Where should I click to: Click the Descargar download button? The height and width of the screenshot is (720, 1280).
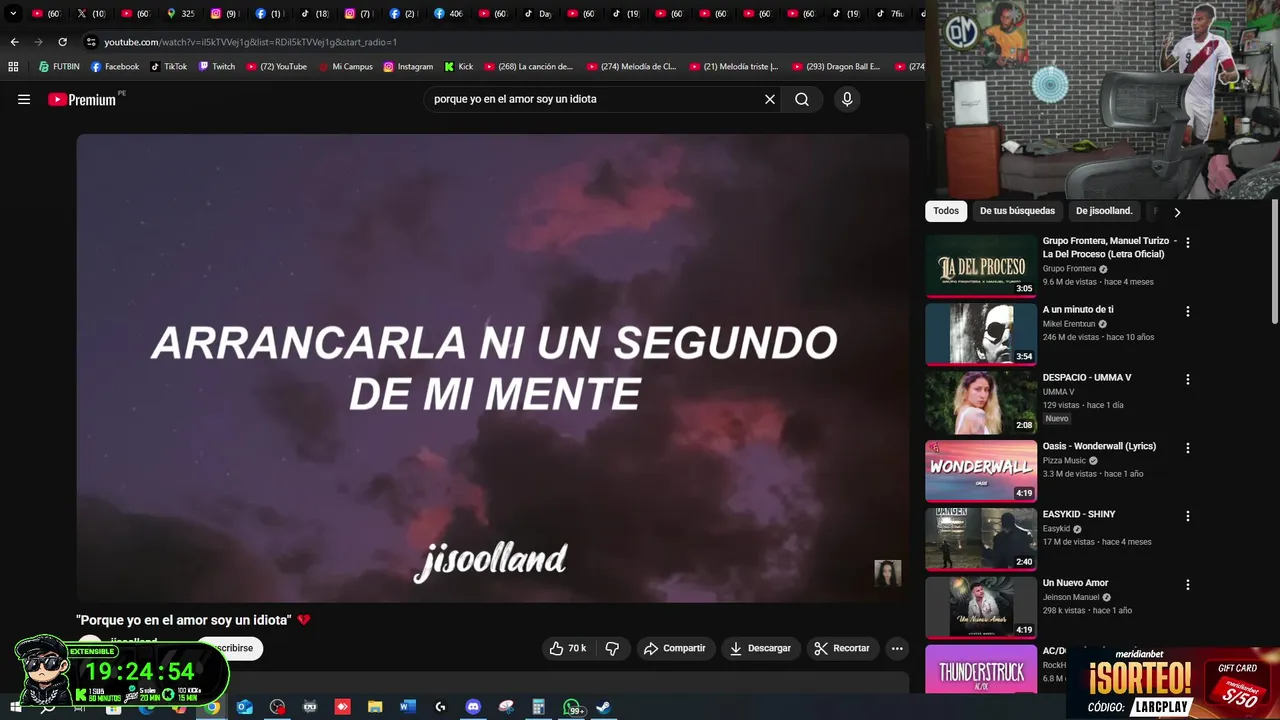tap(760, 648)
